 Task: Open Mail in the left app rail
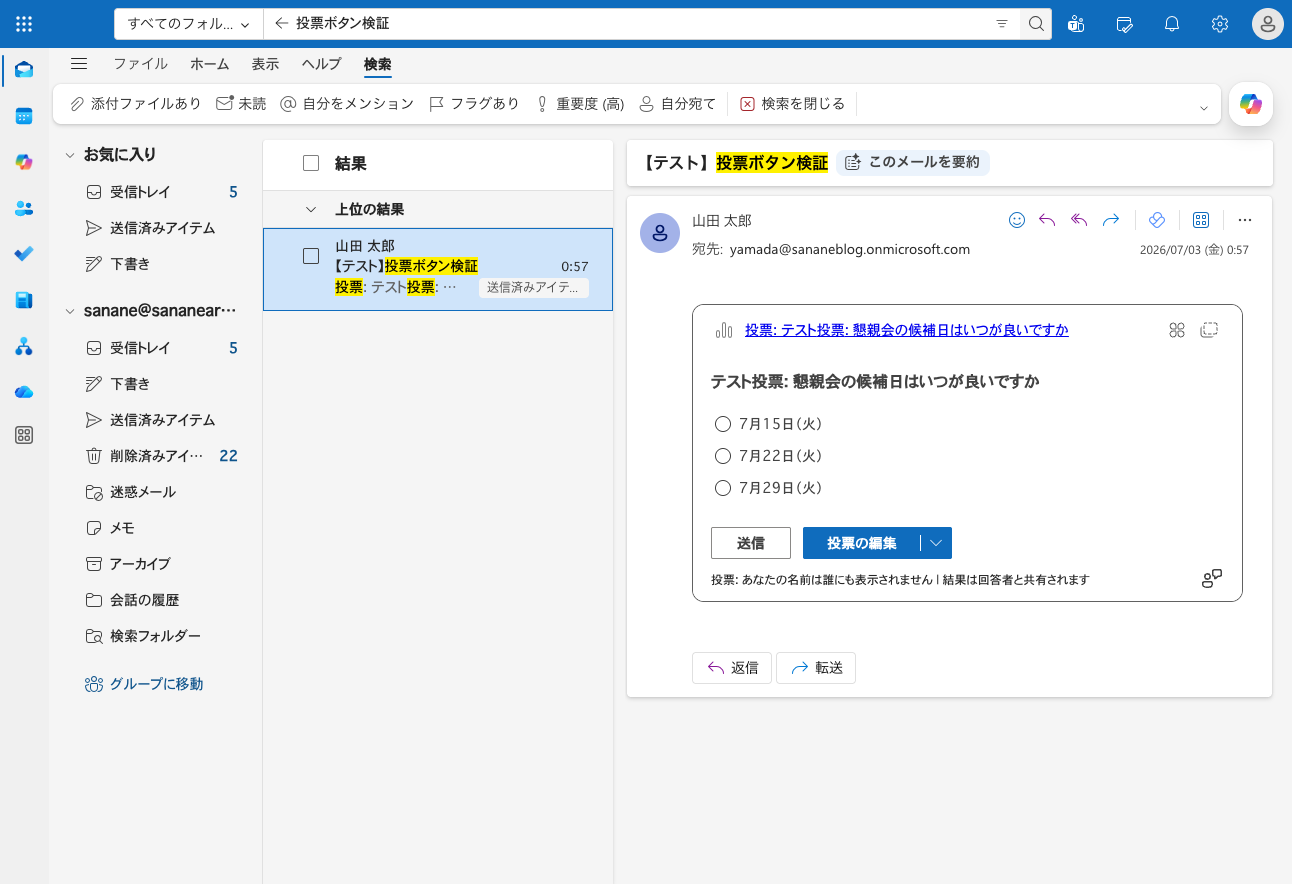pos(24,70)
